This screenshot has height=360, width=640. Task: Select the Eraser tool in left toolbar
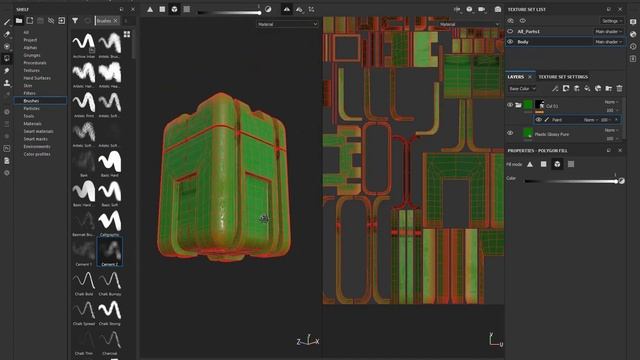click(x=7, y=34)
